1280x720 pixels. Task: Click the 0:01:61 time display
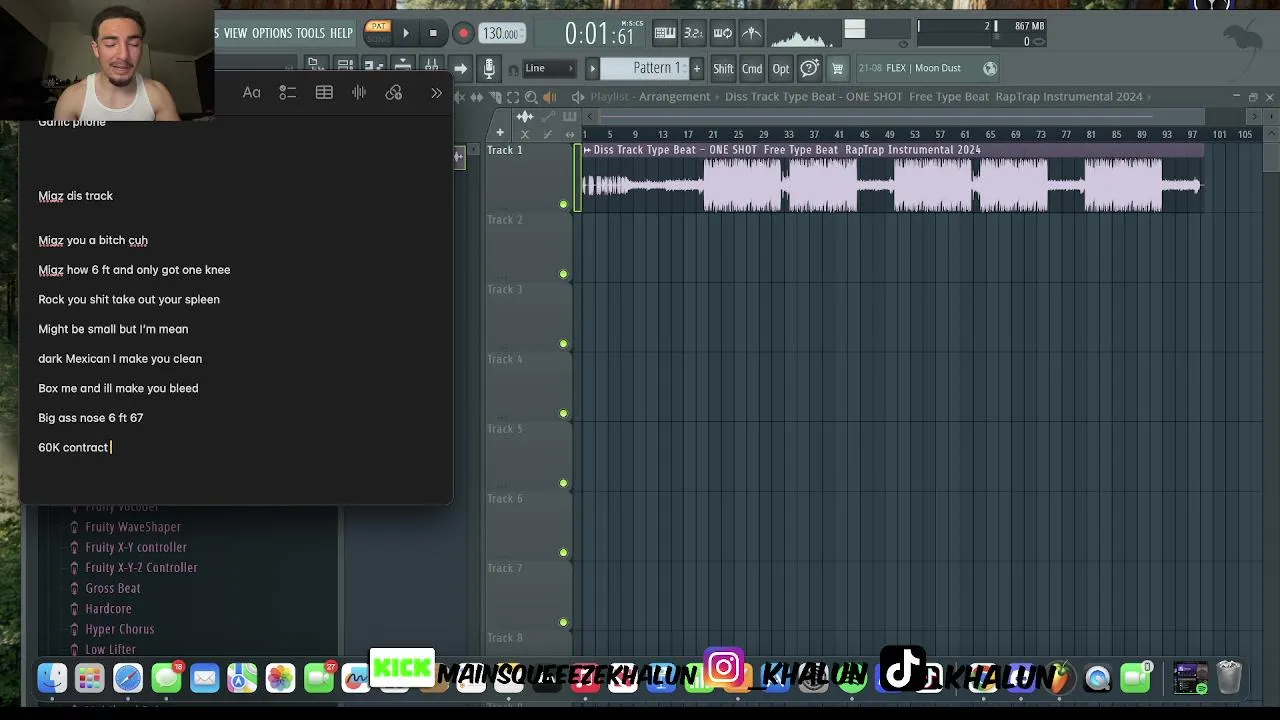coord(600,35)
